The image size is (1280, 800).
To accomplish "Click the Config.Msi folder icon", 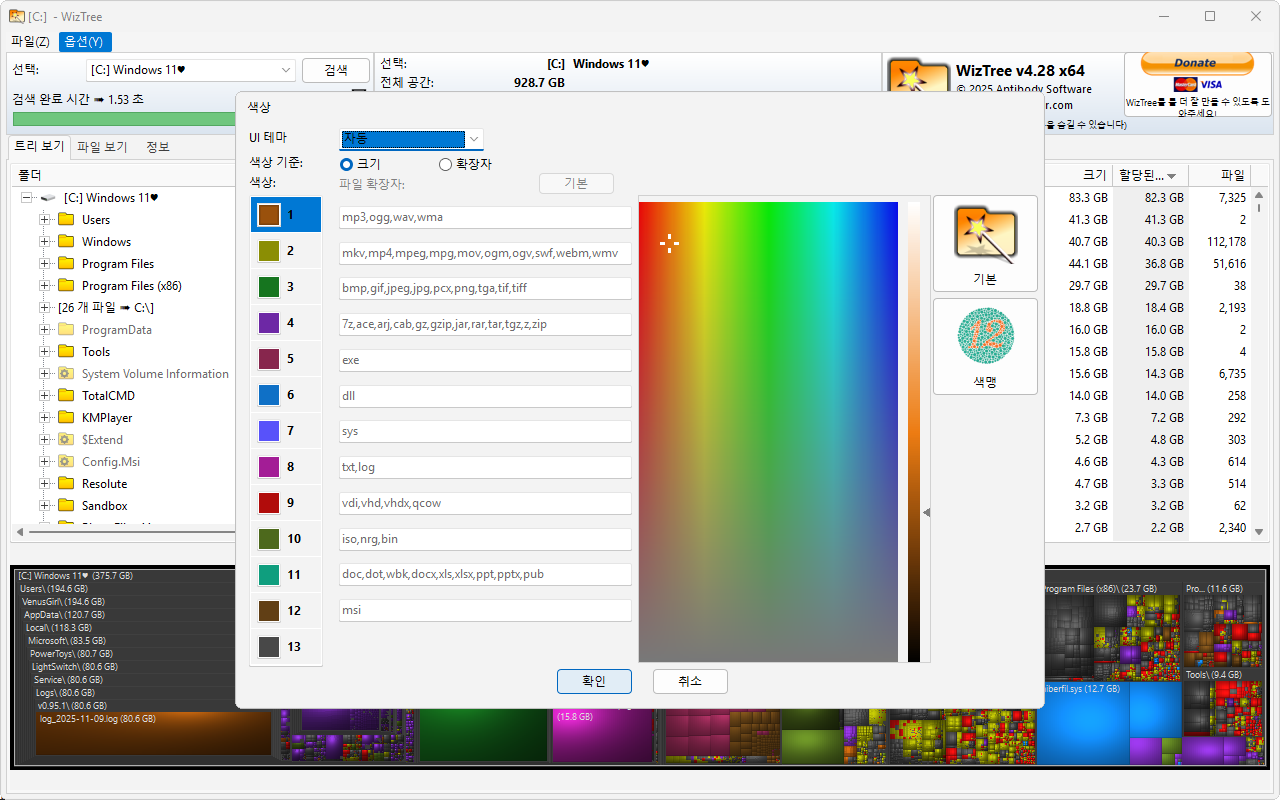I will (x=66, y=462).
